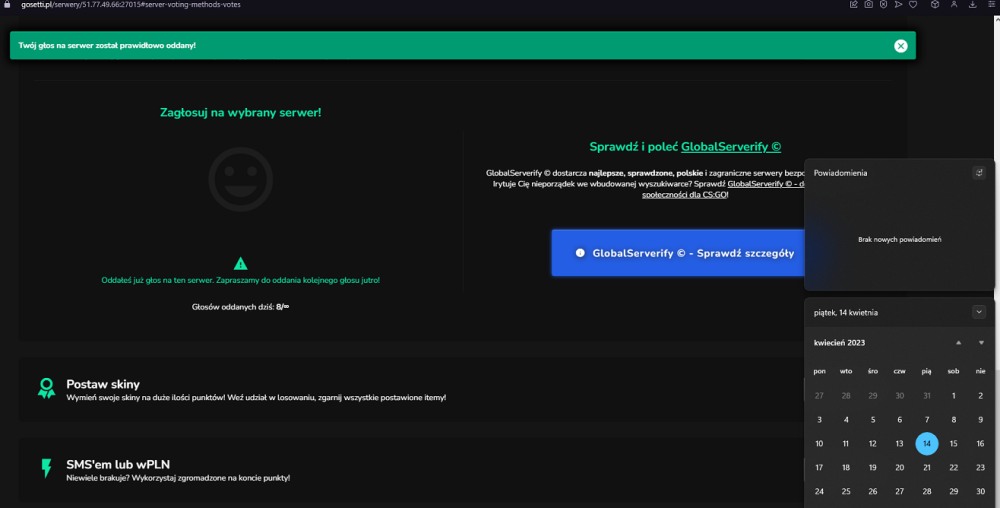Open extensions cube icon

[935, 4]
